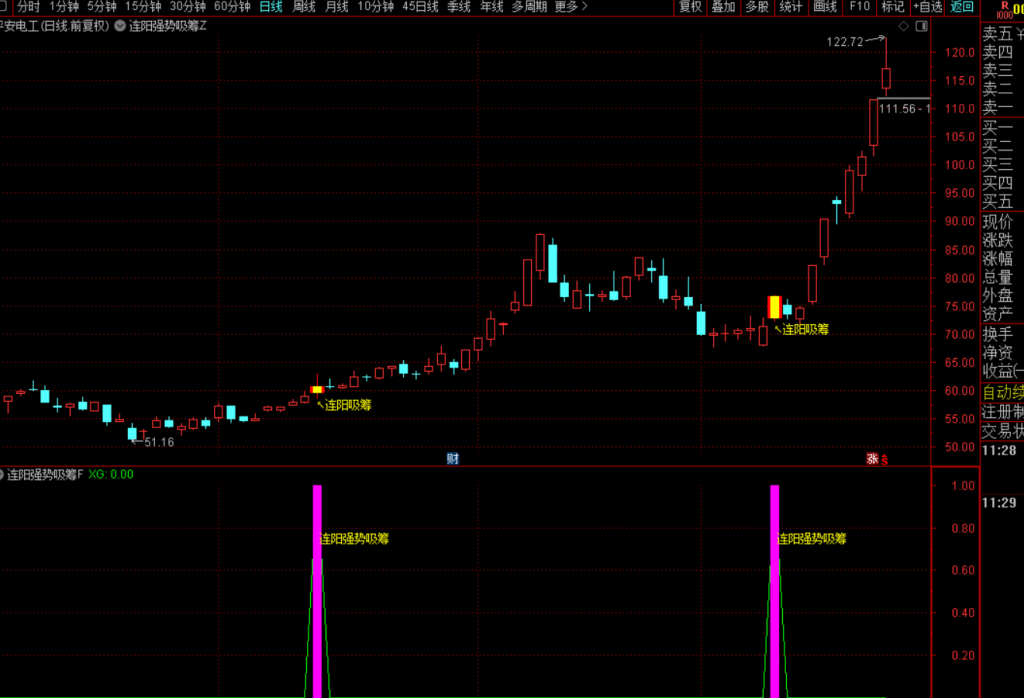Switch to 年线 yearly chart
This screenshot has width=1024, height=698.
click(x=491, y=7)
